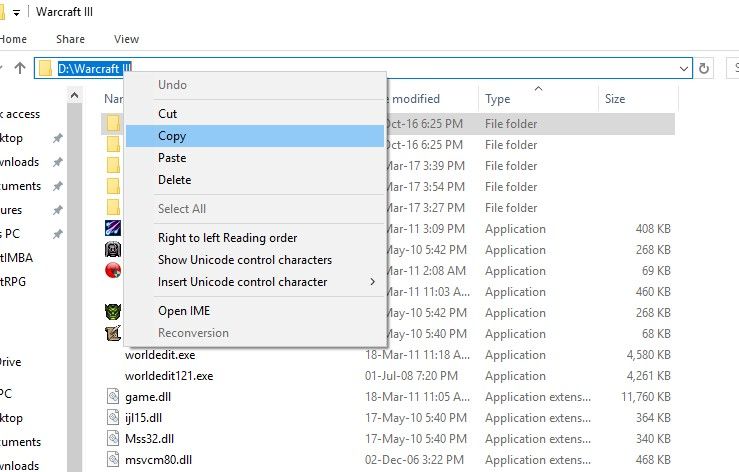Open IMBA folder in navigation pane
The width and height of the screenshot is (739, 472).
tap(16, 258)
